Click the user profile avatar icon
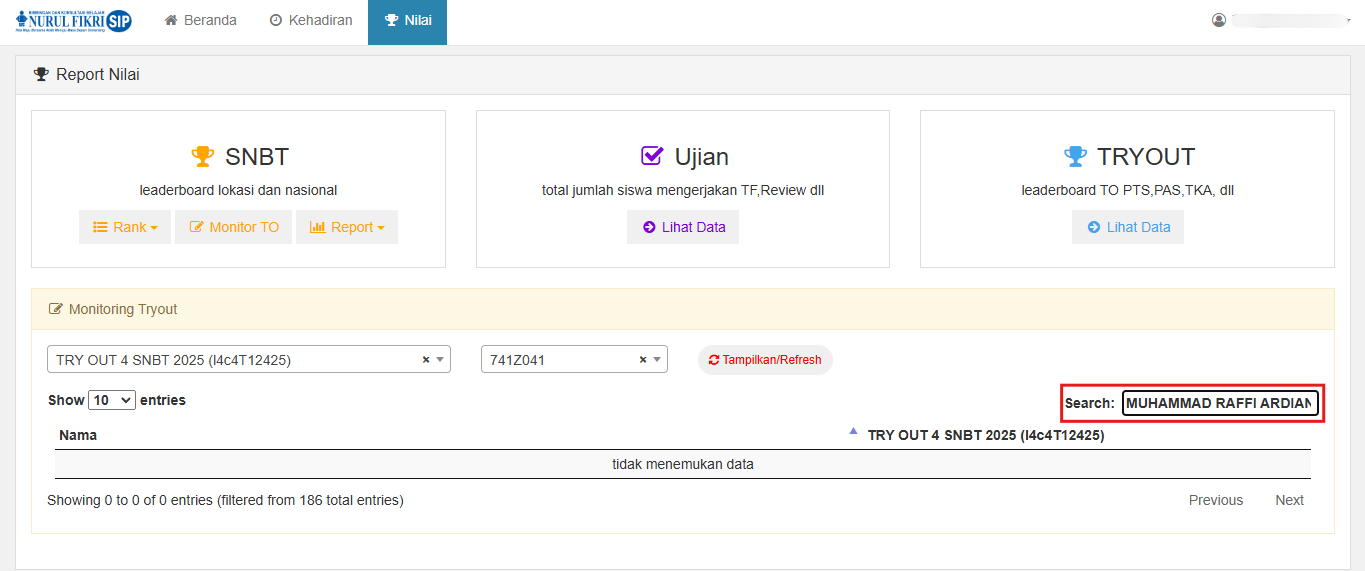This screenshot has height=571, width=1365. 1218,20
